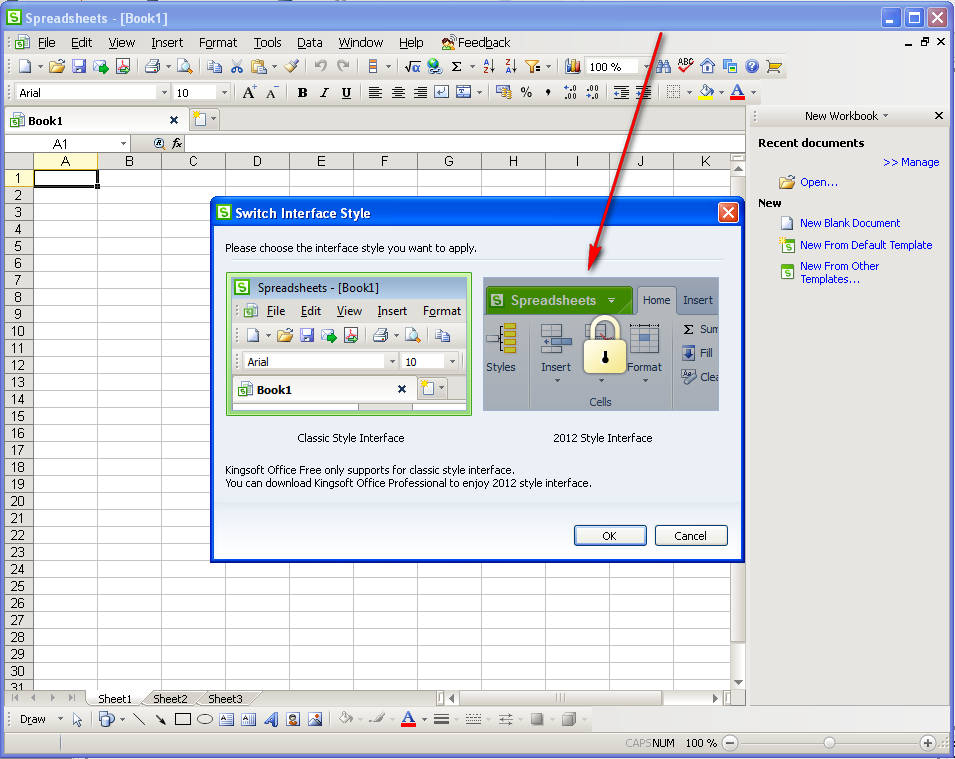Click OK in Switch Interface Style dialog
The height and width of the screenshot is (759, 955).
tap(610, 536)
